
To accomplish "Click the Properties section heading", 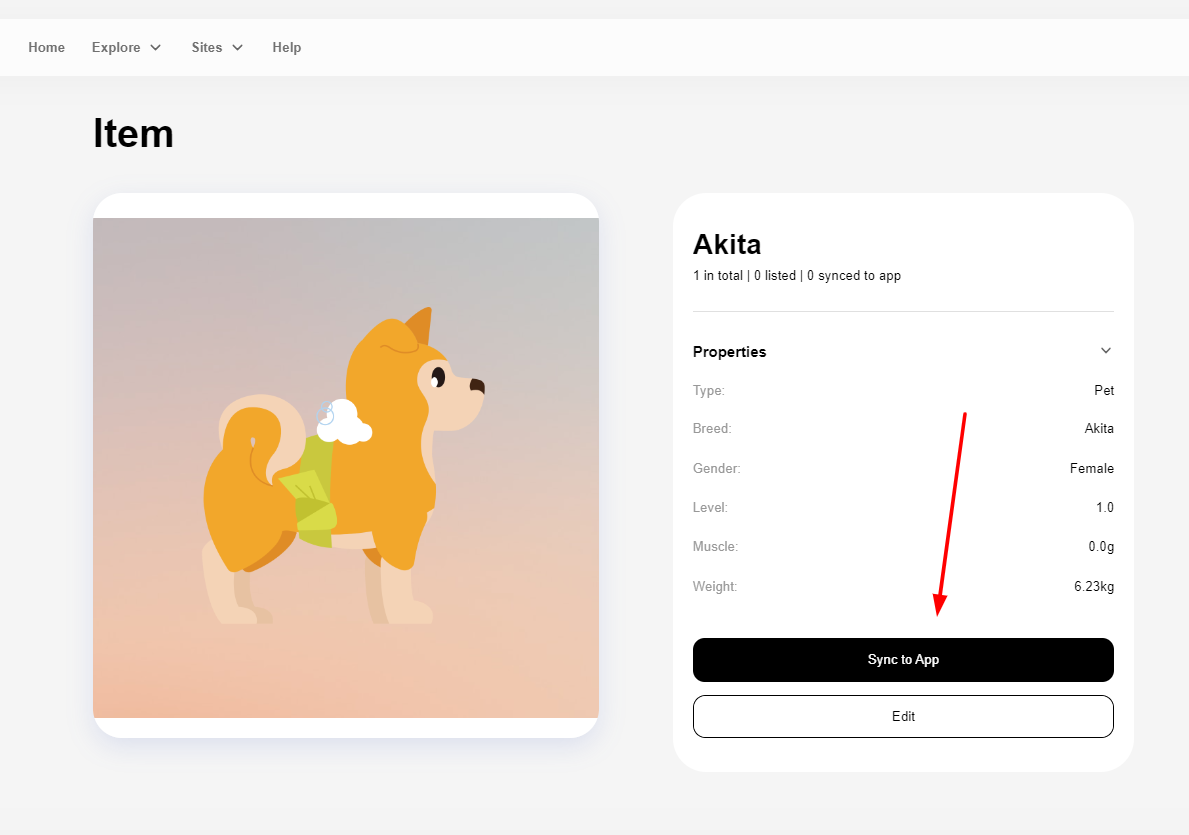I will coord(729,352).
